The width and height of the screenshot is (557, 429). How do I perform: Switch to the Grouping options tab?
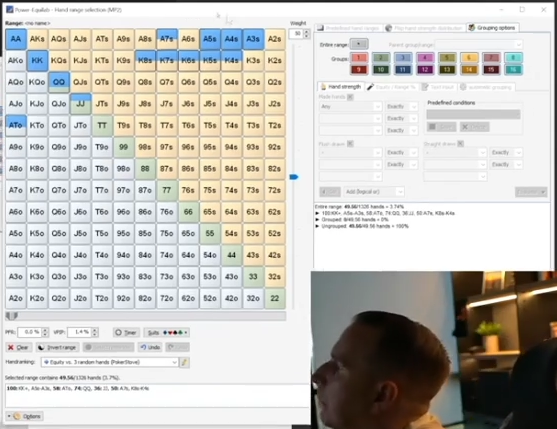pos(492,28)
